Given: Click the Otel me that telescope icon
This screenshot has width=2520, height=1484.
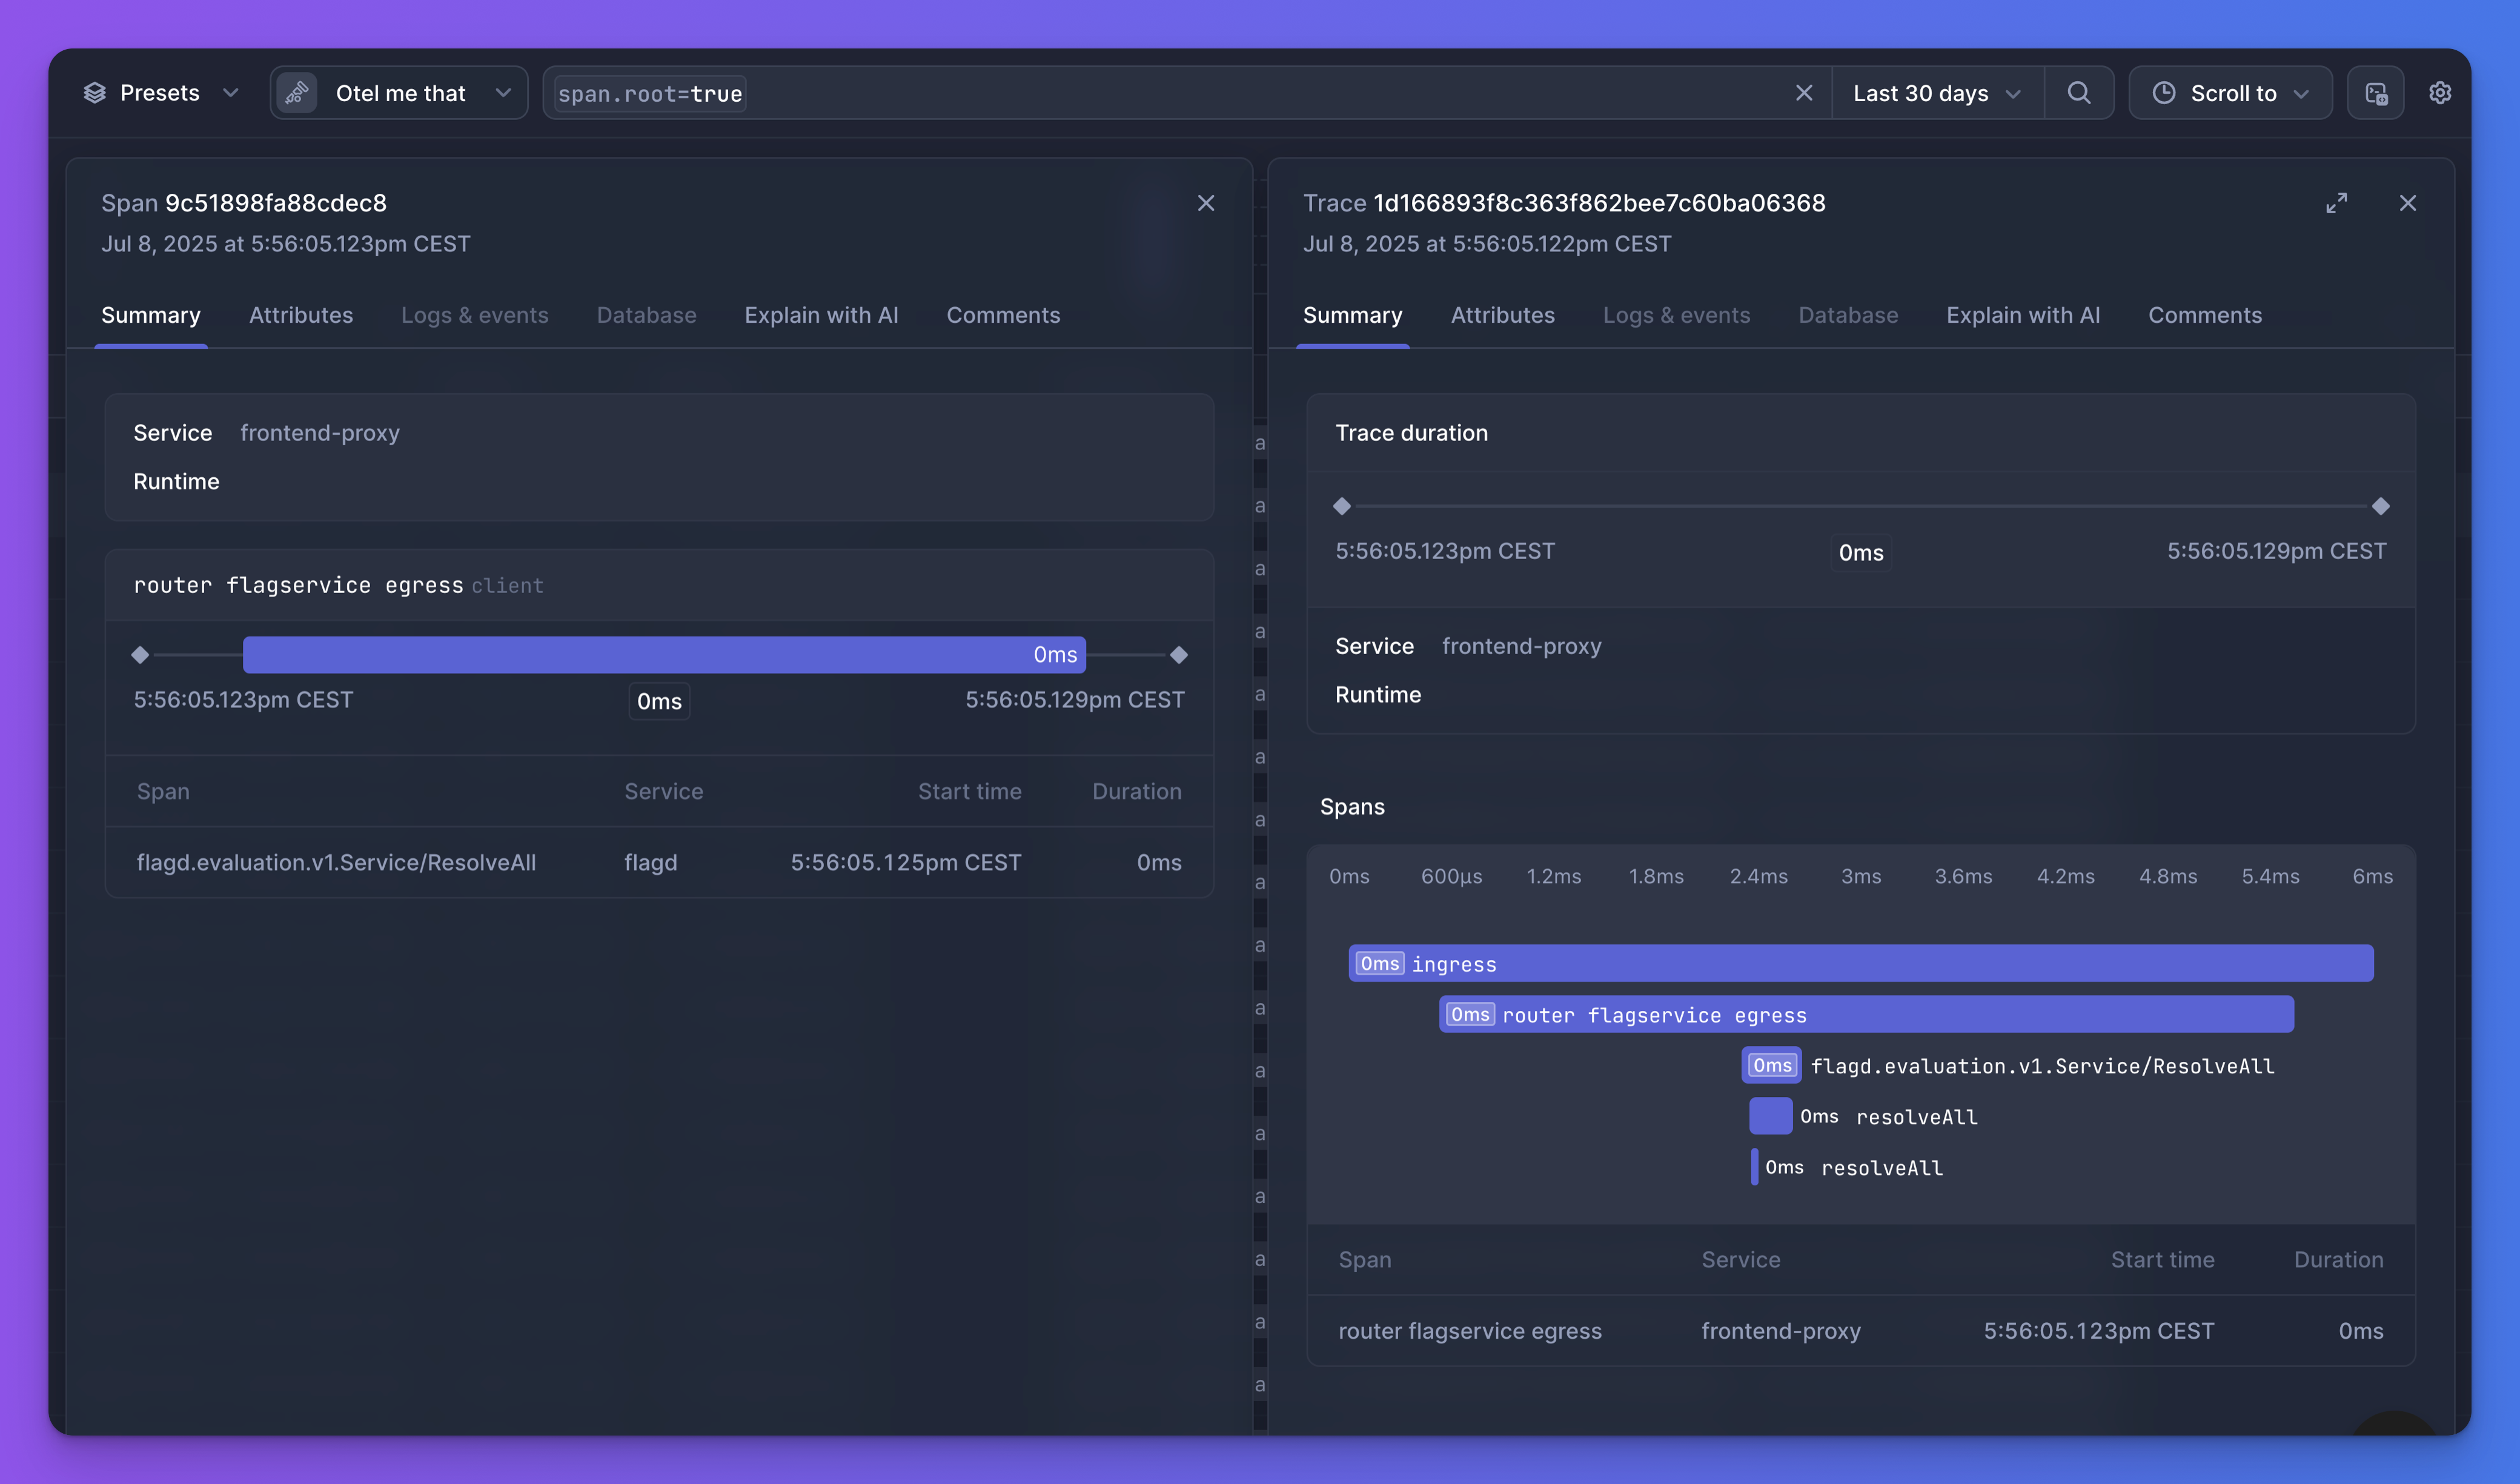Looking at the screenshot, I should tap(297, 93).
